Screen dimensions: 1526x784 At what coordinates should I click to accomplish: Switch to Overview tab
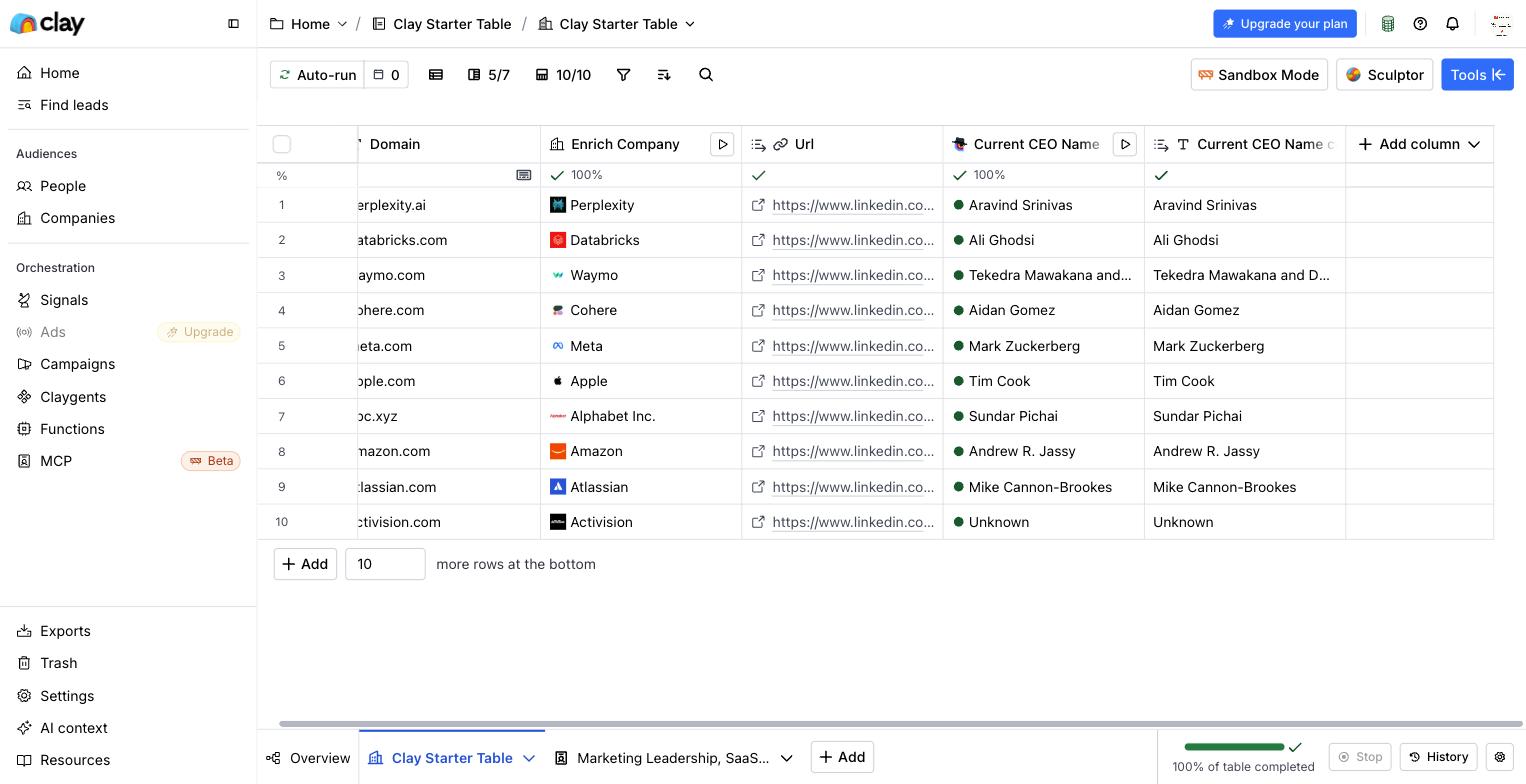[308, 758]
